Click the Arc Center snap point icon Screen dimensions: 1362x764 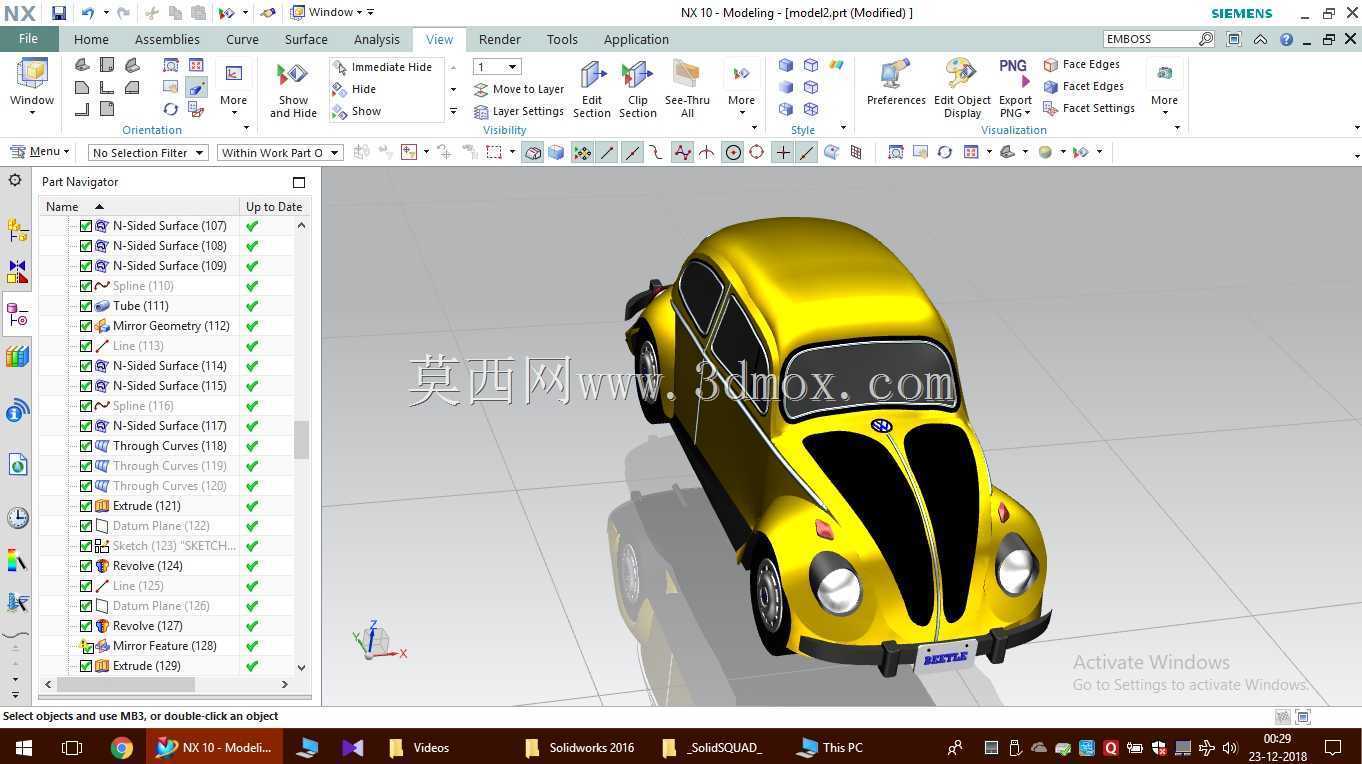[x=733, y=152]
